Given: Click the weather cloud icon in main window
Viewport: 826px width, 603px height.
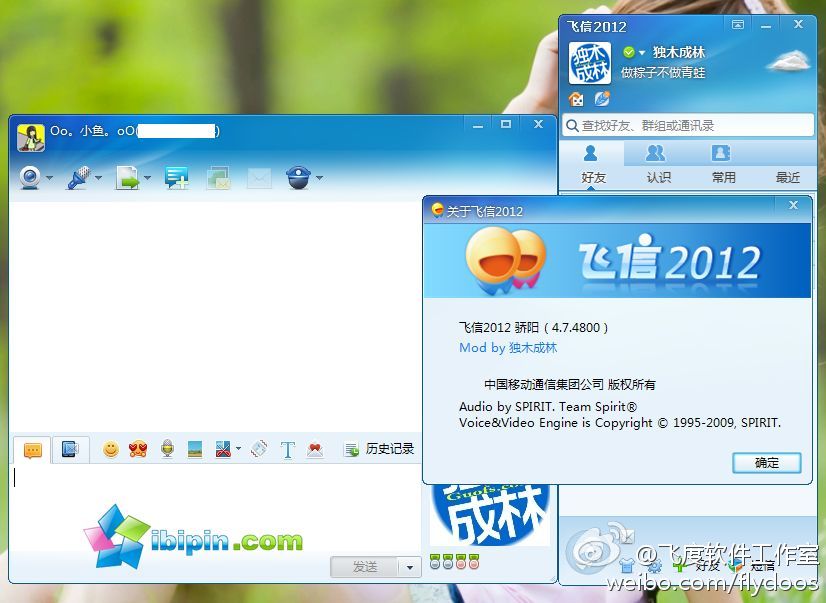Looking at the screenshot, I should coord(789,61).
